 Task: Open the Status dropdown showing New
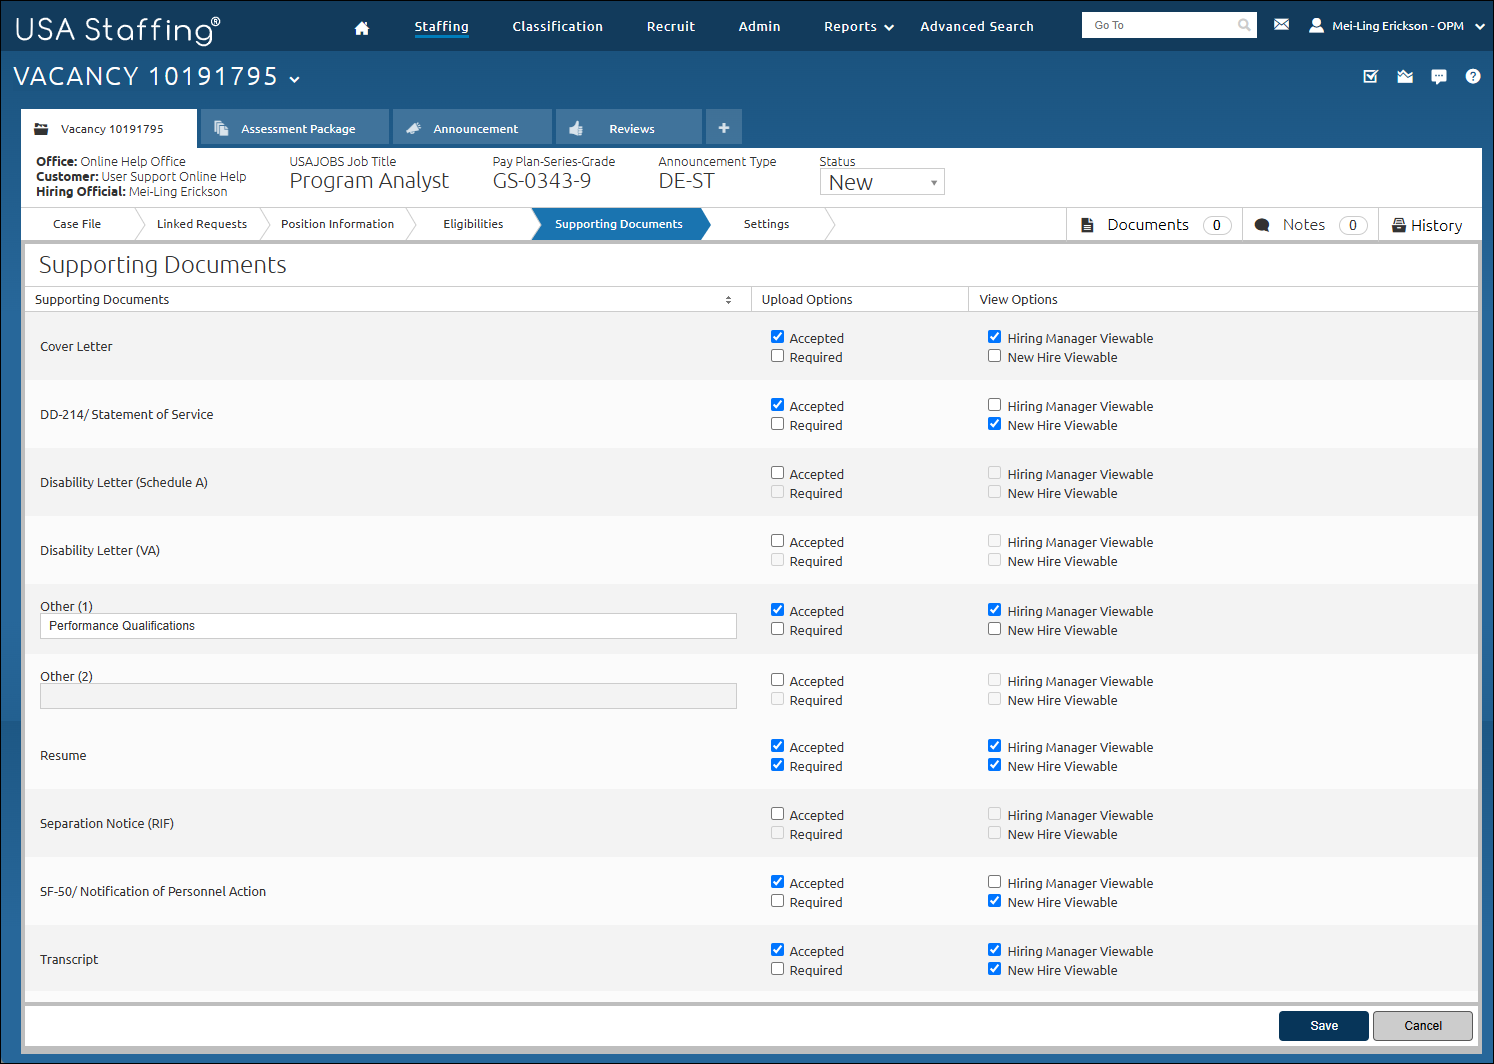click(x=882, y=182)
